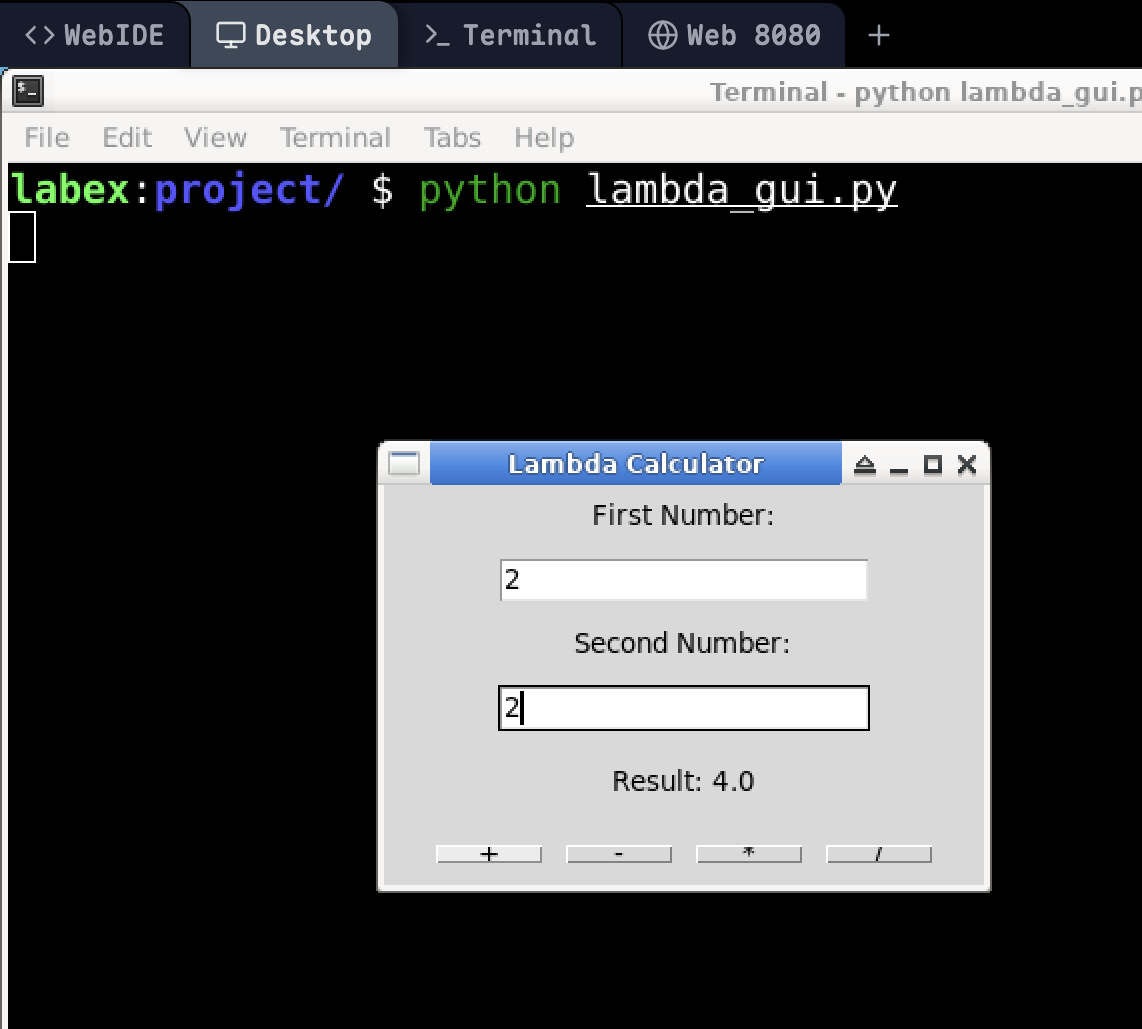
Task: Click inside the Second Number field
Action: (683, 707)
